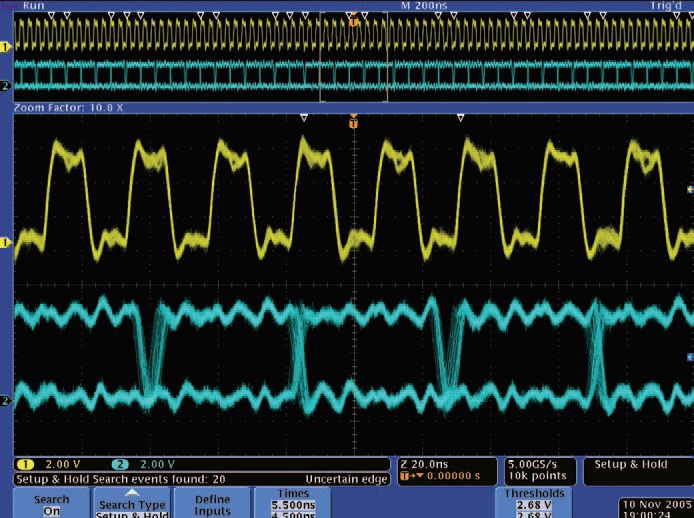The image size is (694, 518).
Task: Toggle Search On button
Action: coord(51,503)
